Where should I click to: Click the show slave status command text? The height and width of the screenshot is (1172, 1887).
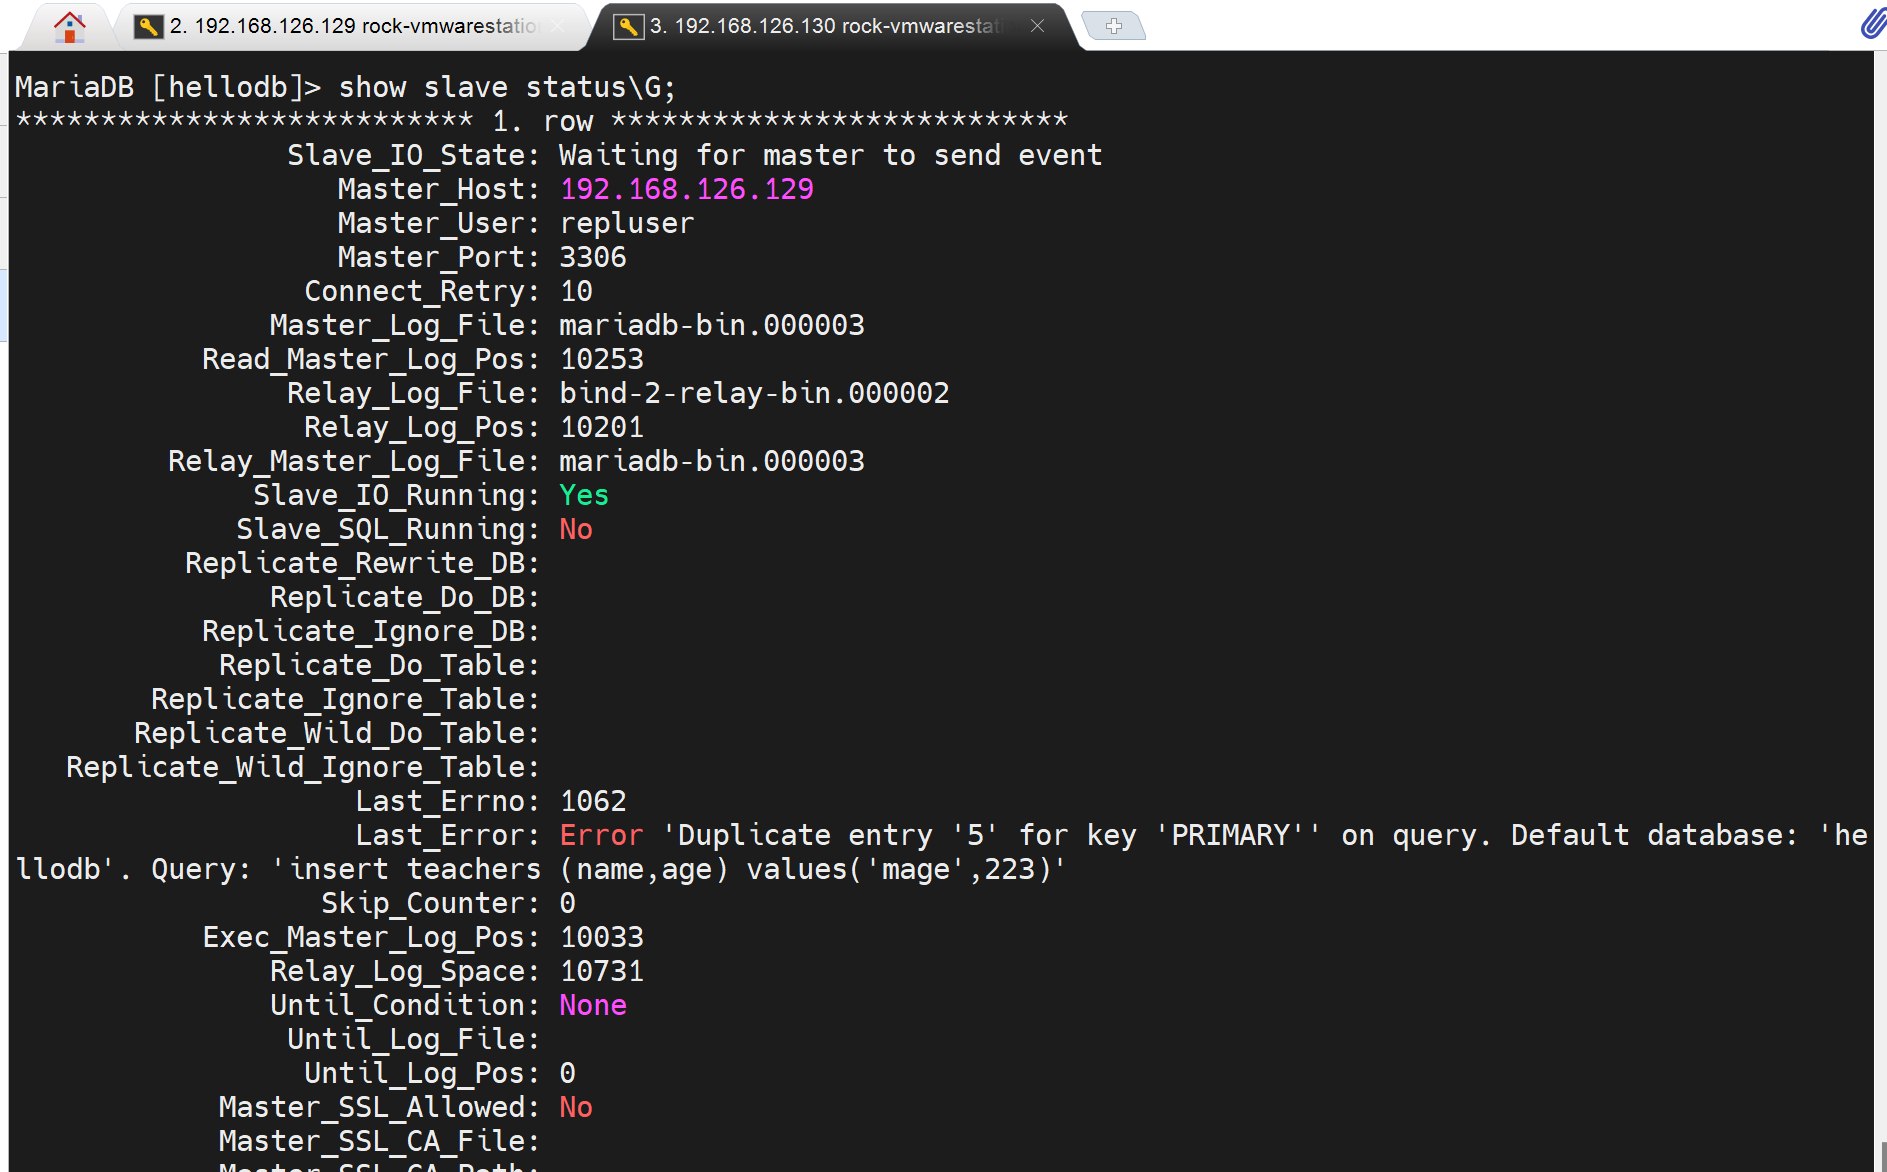coord(507,87)
